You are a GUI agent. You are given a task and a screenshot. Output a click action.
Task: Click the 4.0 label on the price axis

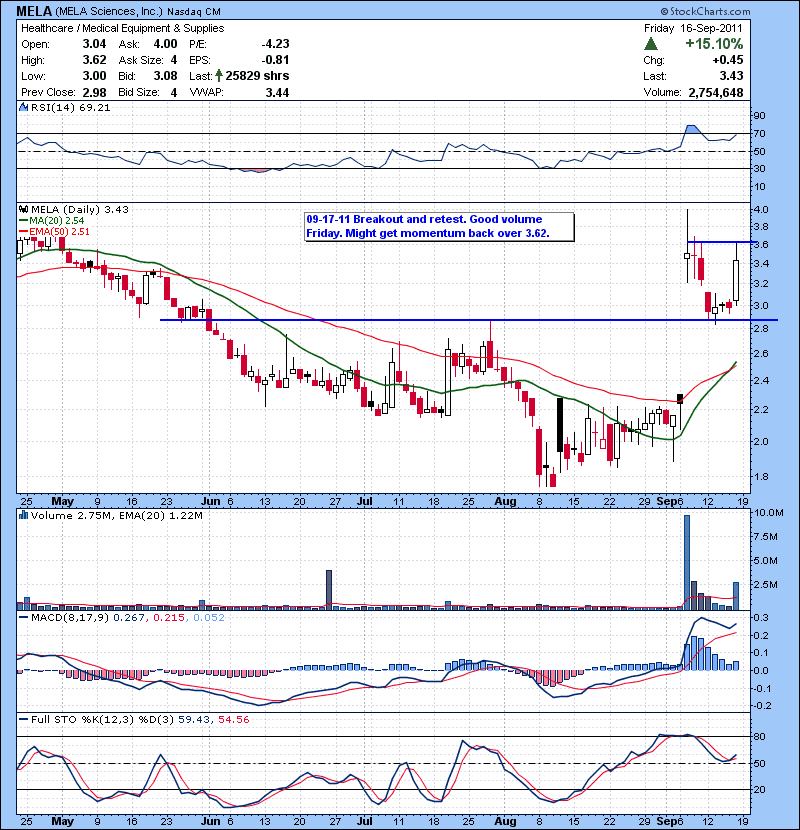point(760,209)
